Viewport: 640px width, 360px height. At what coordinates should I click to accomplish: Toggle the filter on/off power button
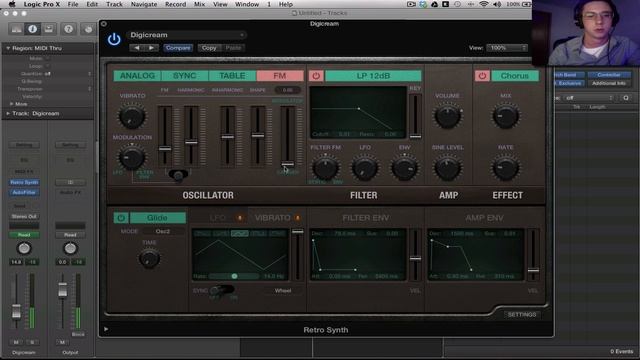coord(316,76)
